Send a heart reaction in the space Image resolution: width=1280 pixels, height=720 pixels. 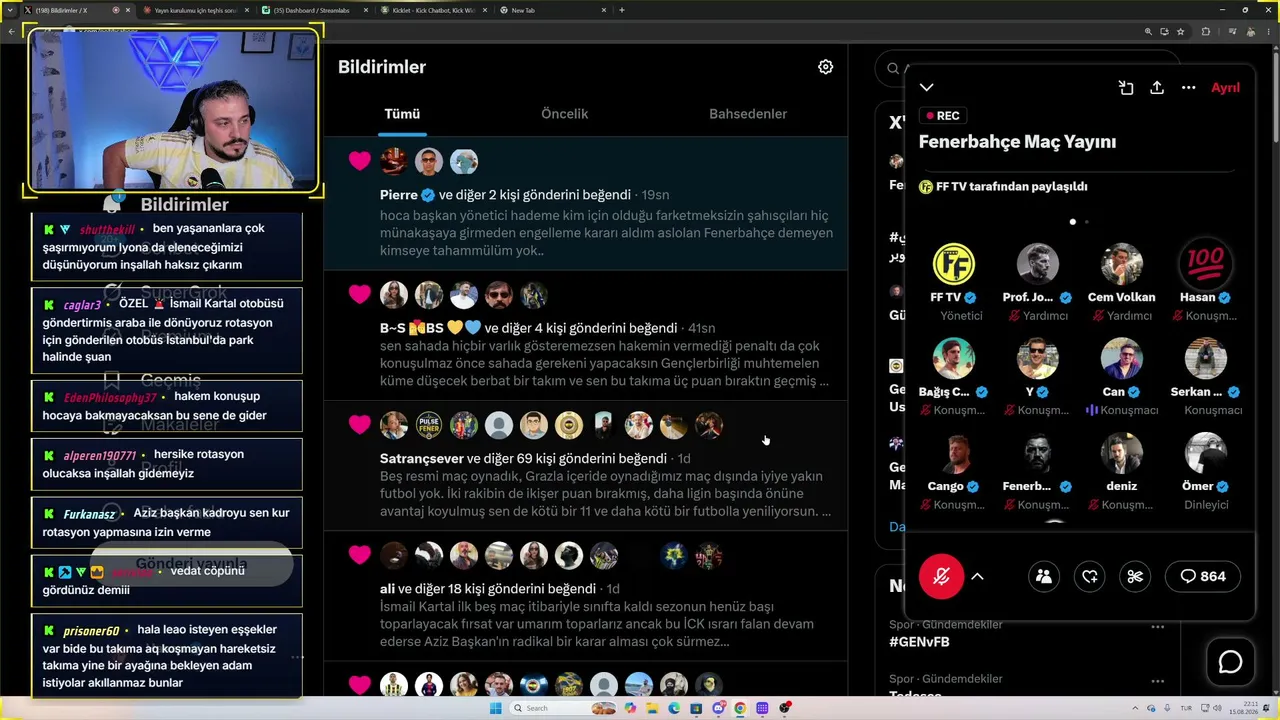pyautogui.click(x=1090, y=576)
